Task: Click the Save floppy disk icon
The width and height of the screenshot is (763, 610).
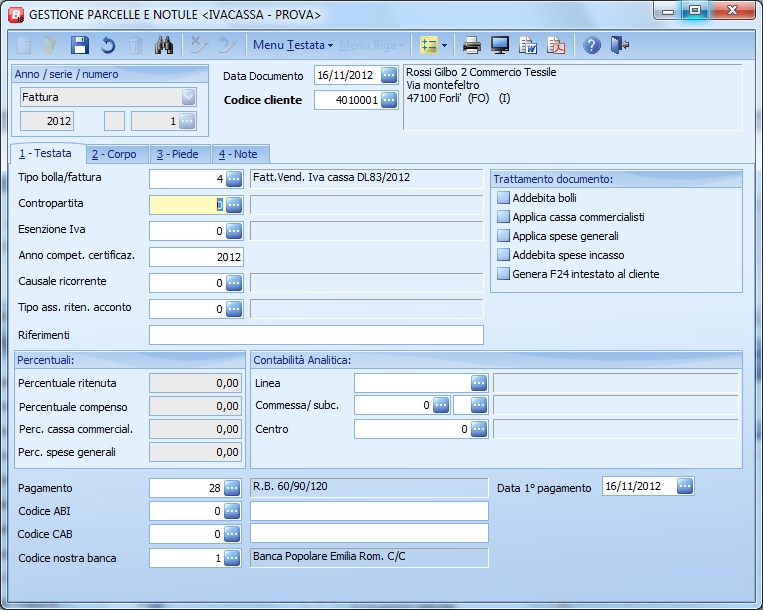Action: [80, 45]
